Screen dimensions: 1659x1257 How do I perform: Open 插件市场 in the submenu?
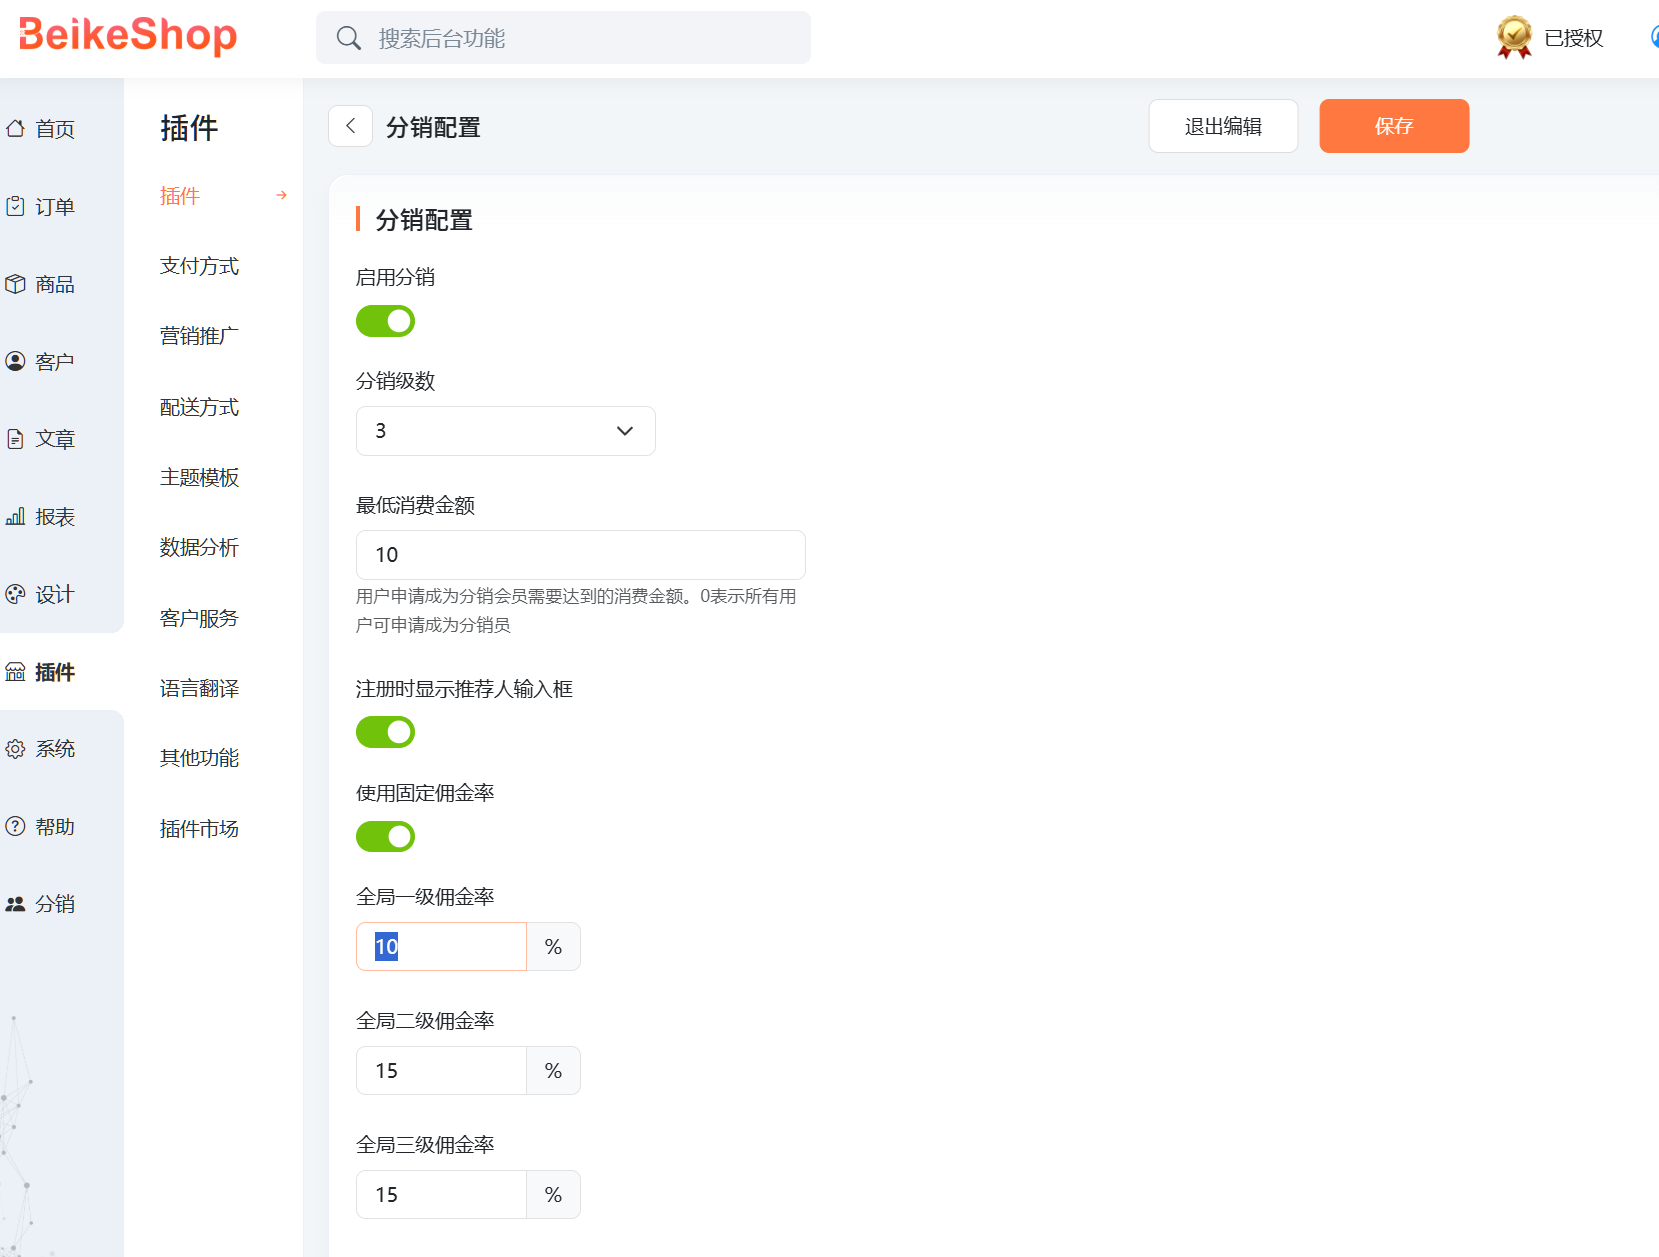click(199, 829)
